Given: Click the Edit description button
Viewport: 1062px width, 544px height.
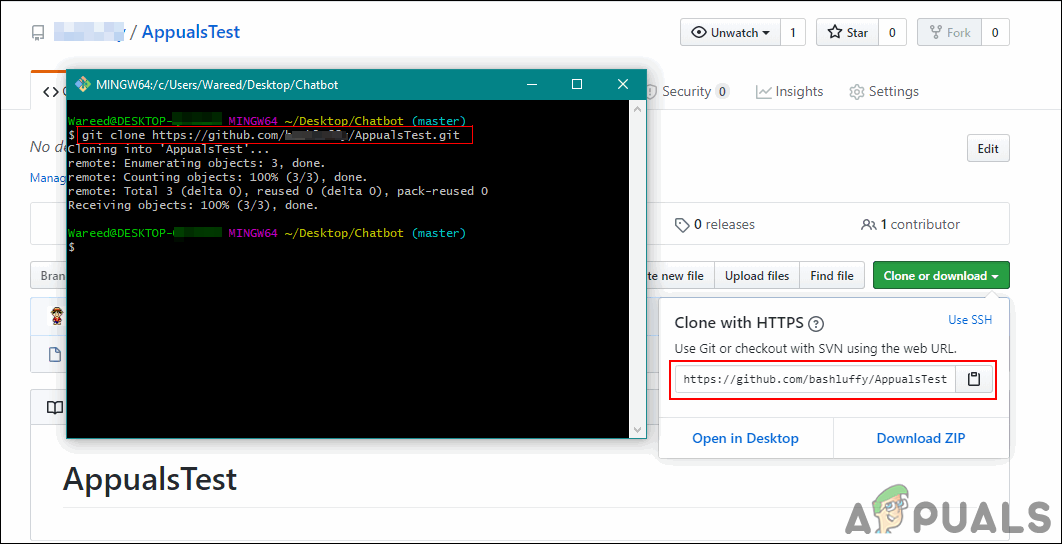Looking at the screenshot, I should (987, 149).
